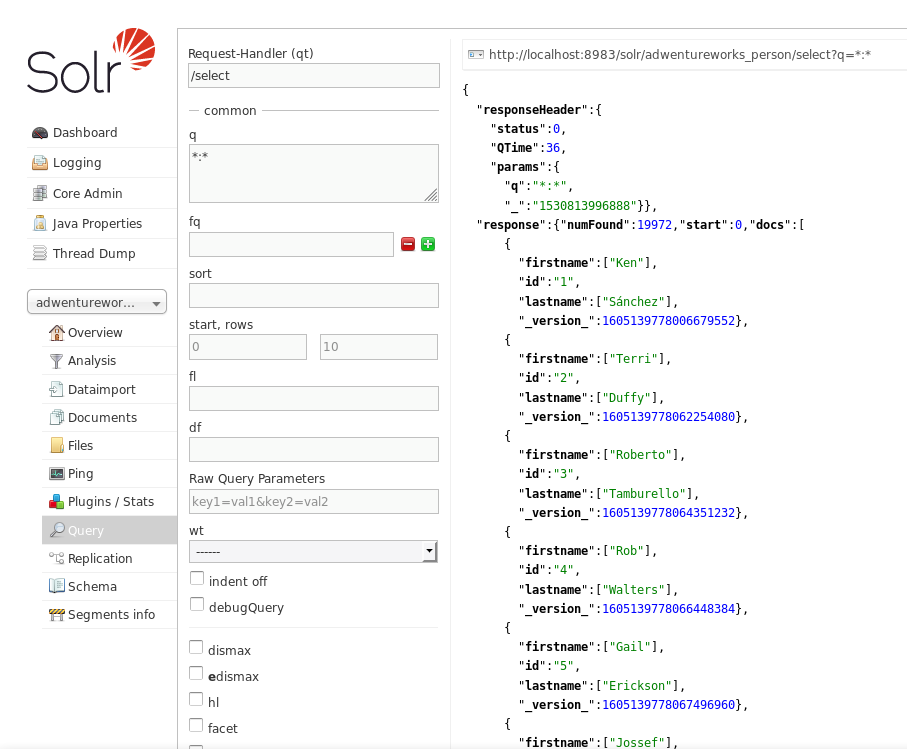Viewport: 907px width, 749px height.
Task: Enable the debugQuery checkbox
Action: coord(196,604)
